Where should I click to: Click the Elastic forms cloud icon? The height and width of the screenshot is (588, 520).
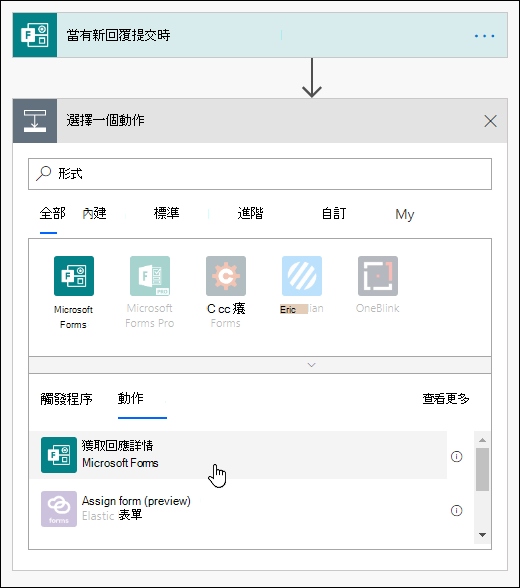tap(59, 509)
